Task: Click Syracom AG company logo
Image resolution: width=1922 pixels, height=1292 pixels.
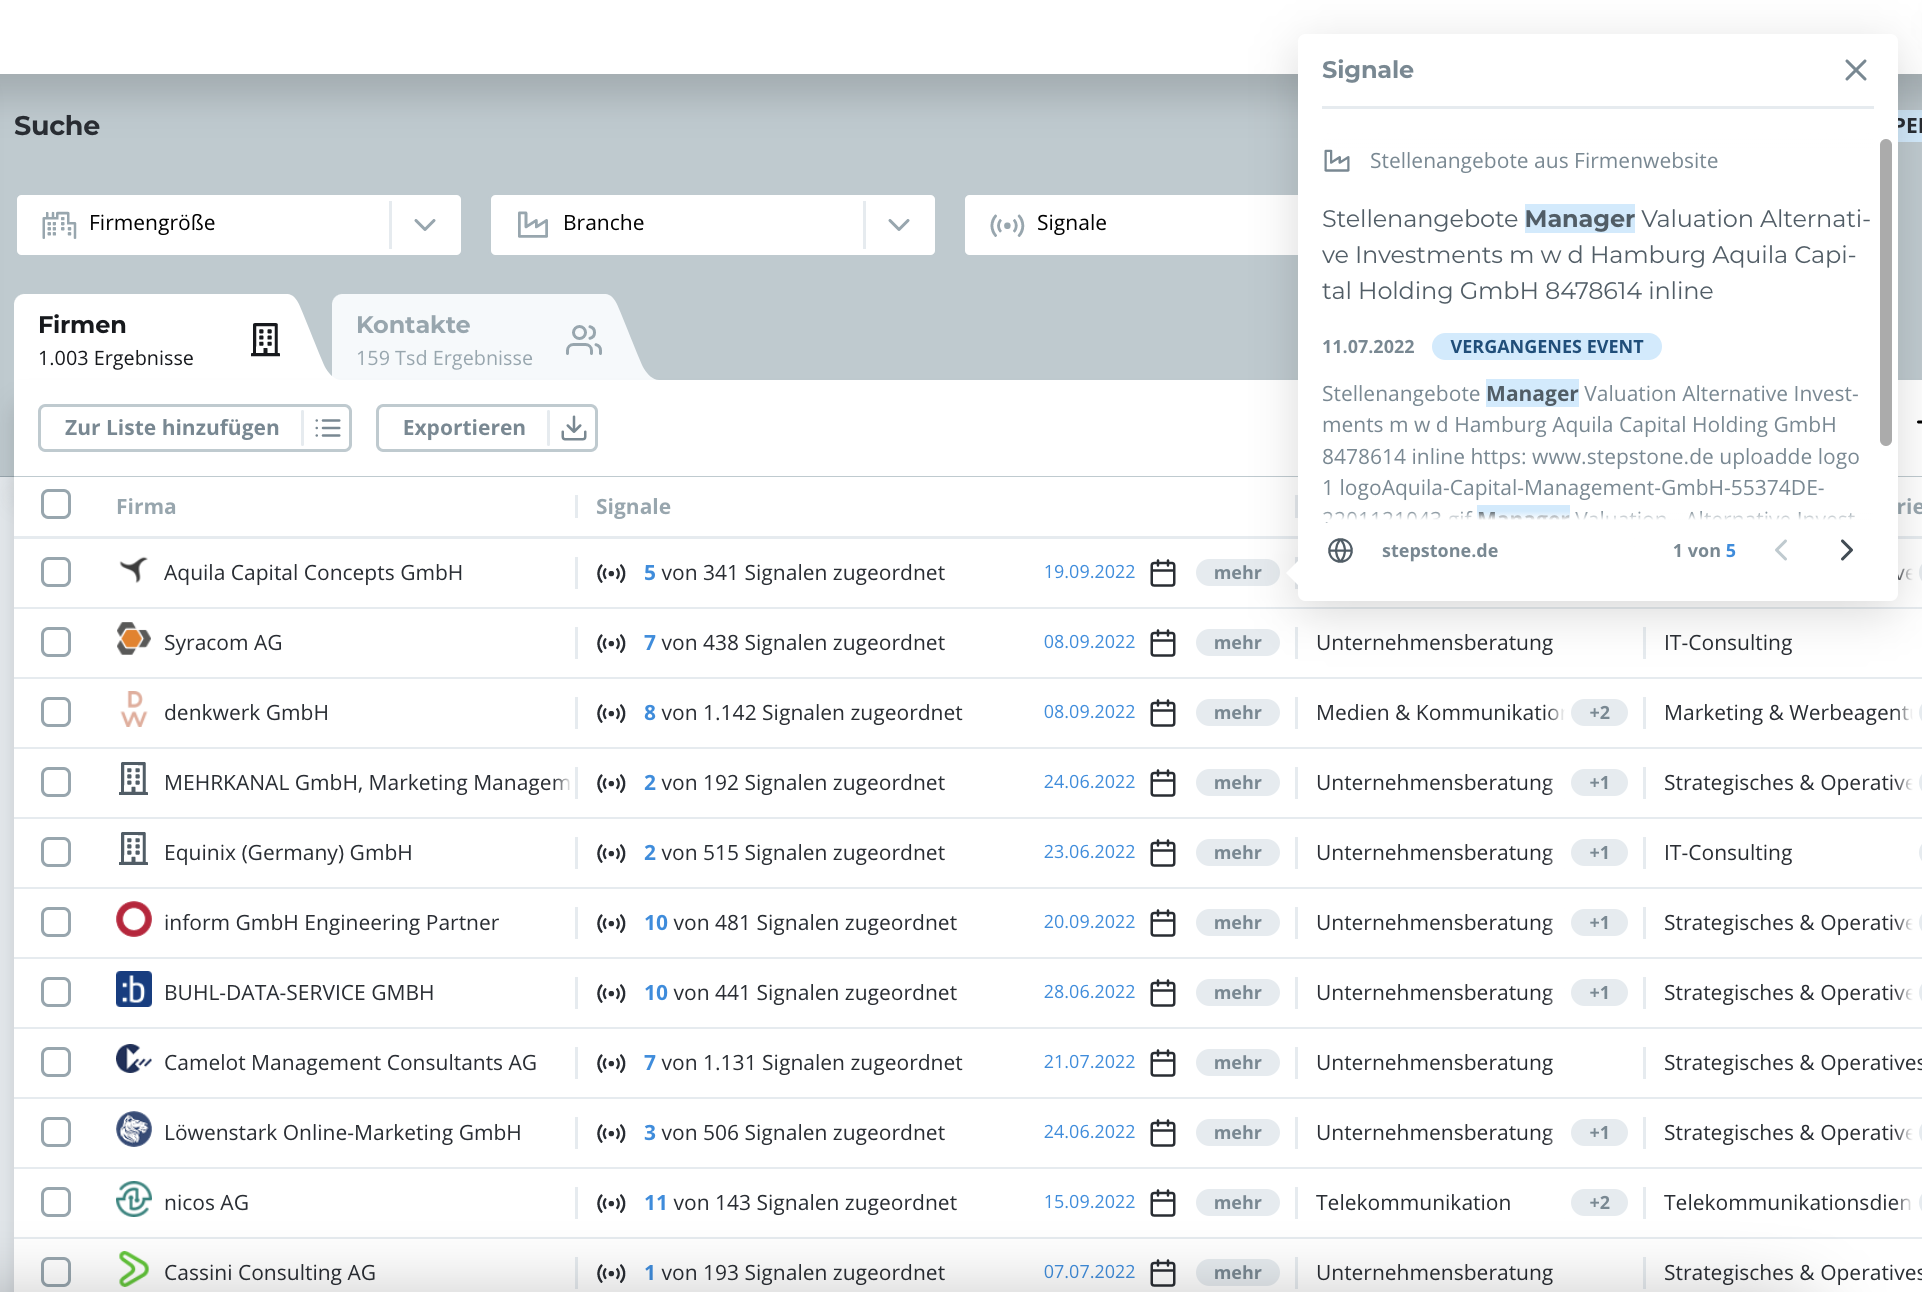Action: coord(133,640)
